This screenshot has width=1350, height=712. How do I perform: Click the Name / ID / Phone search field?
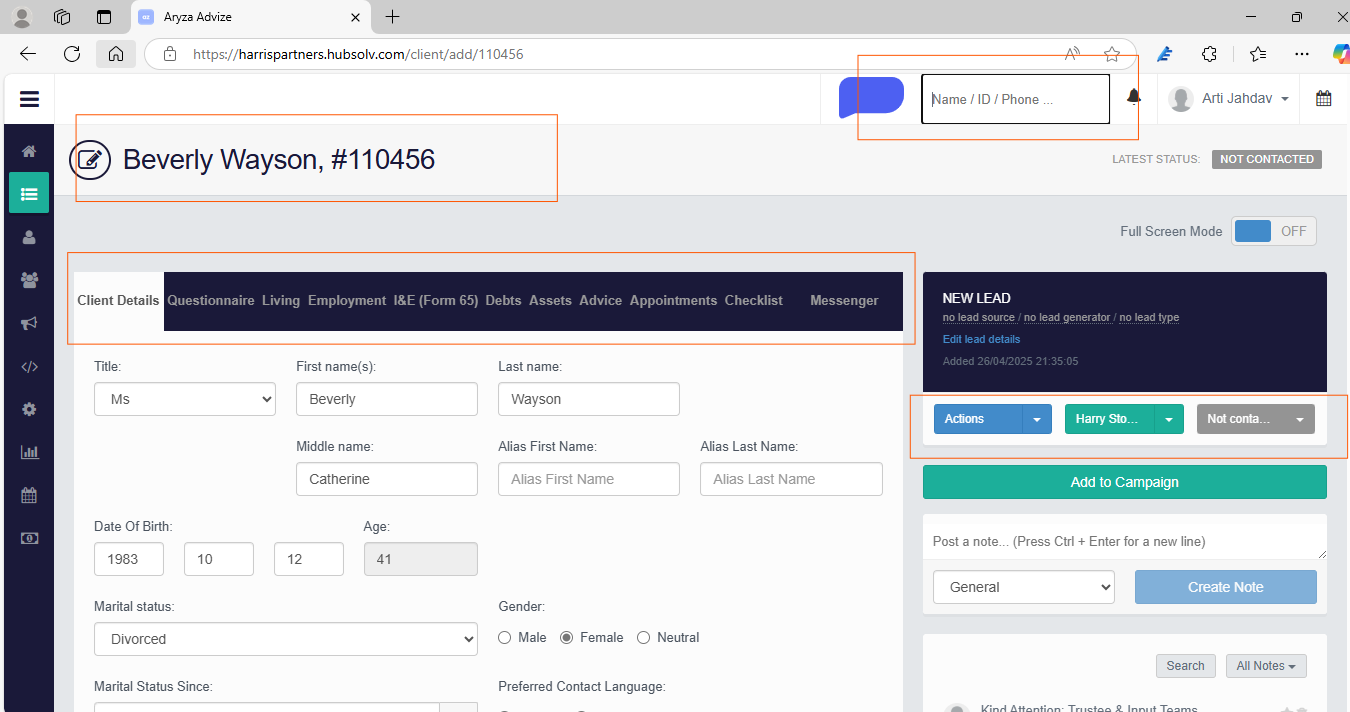pyautogui.click(x=1014, y=99)
